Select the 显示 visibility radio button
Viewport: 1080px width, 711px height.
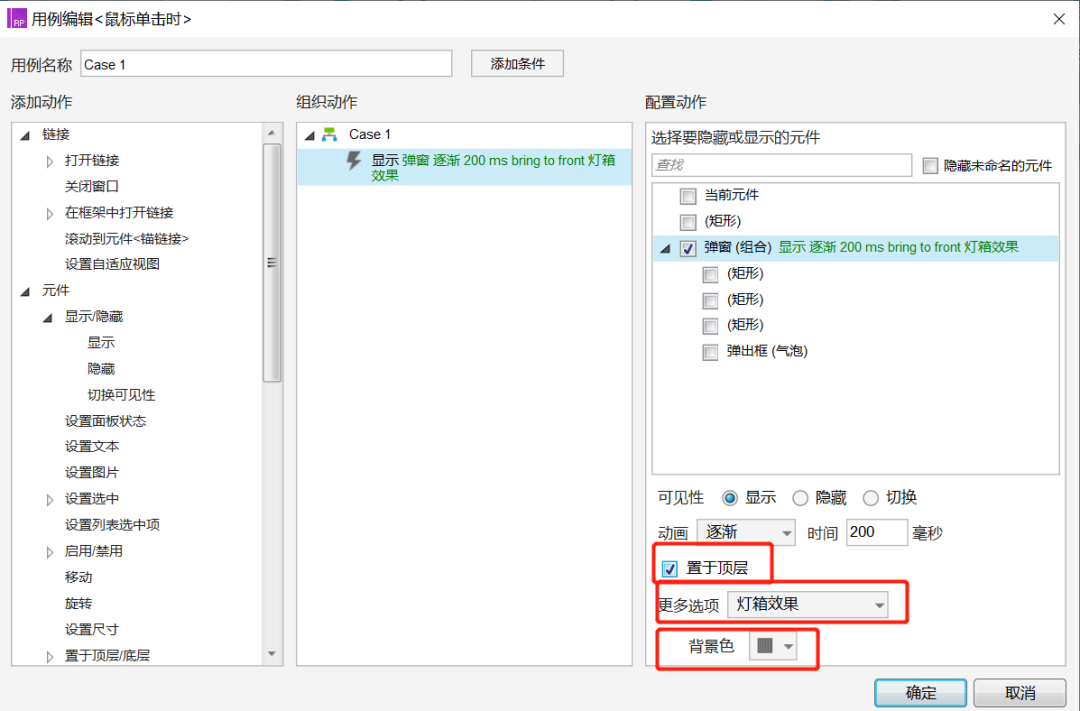[729, 498]
